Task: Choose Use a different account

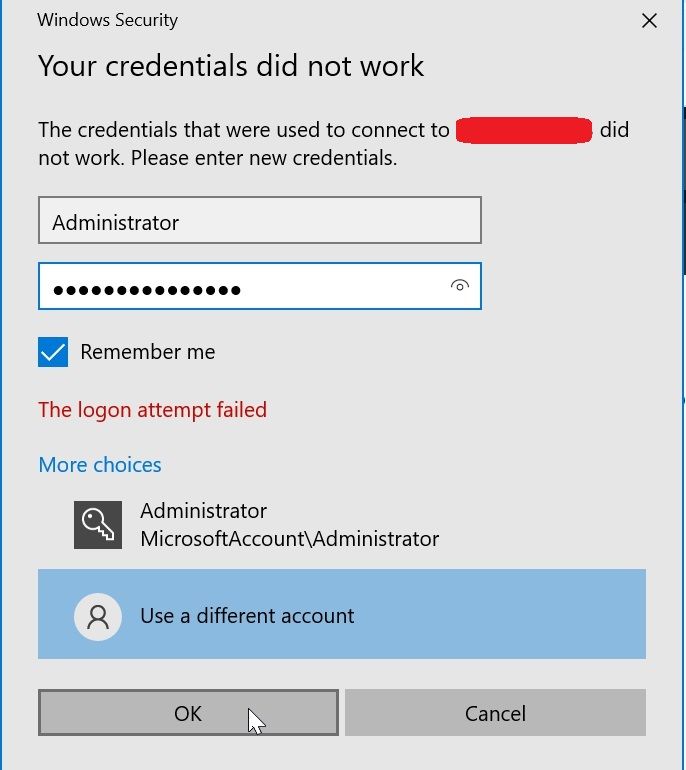Action: [342, 614]
